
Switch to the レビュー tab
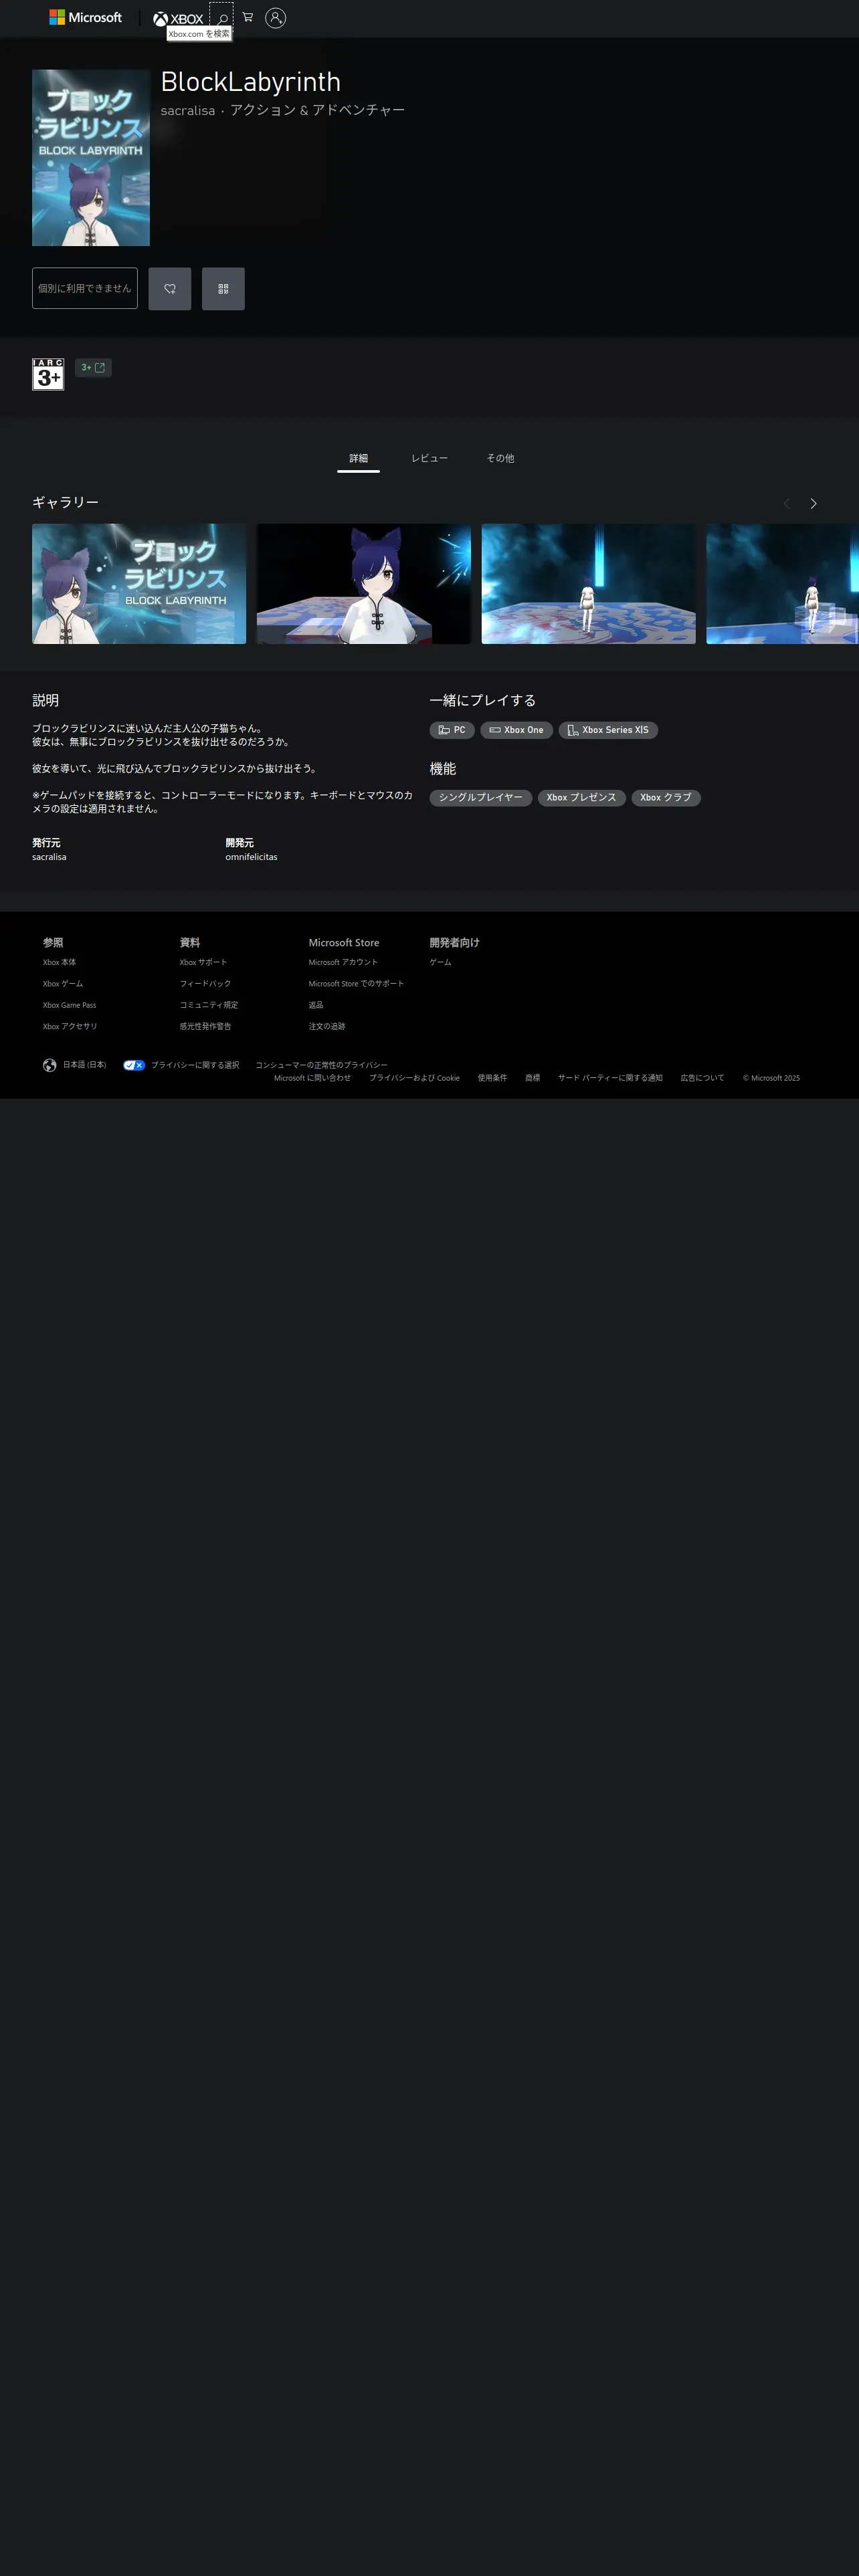pyautogui.click(x=429, y=458)
